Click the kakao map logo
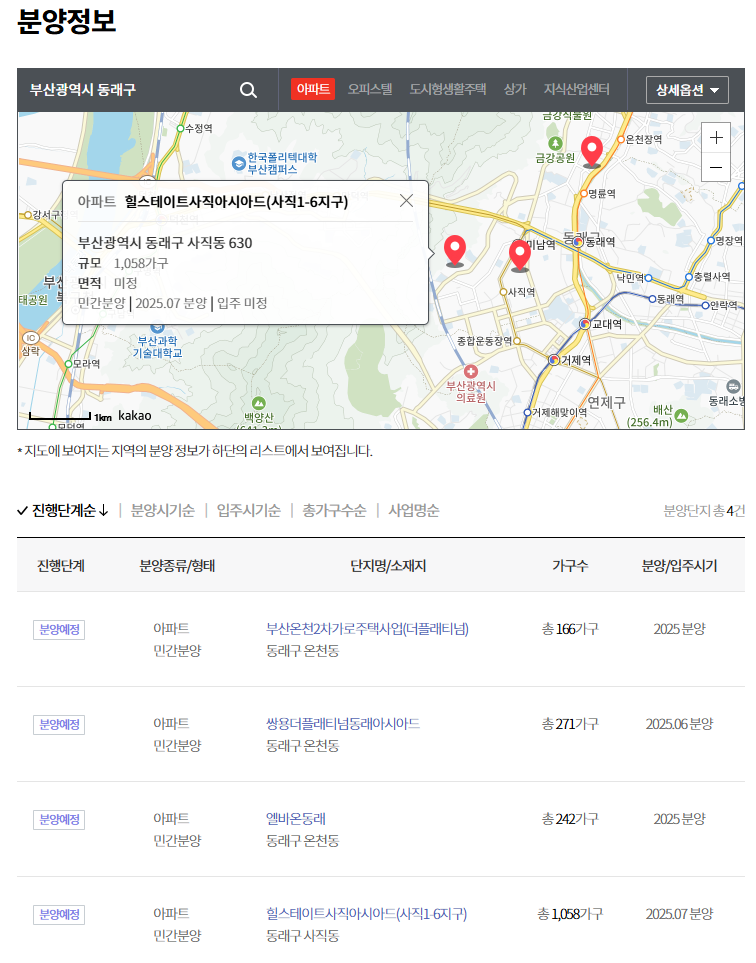 pos(134,416)
